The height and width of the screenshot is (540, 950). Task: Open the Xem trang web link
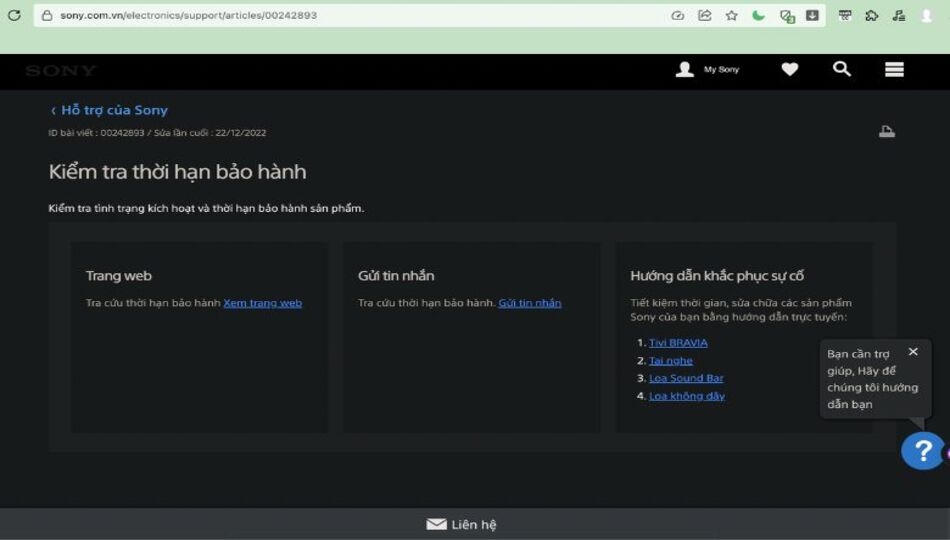click(x=262, y=303)
